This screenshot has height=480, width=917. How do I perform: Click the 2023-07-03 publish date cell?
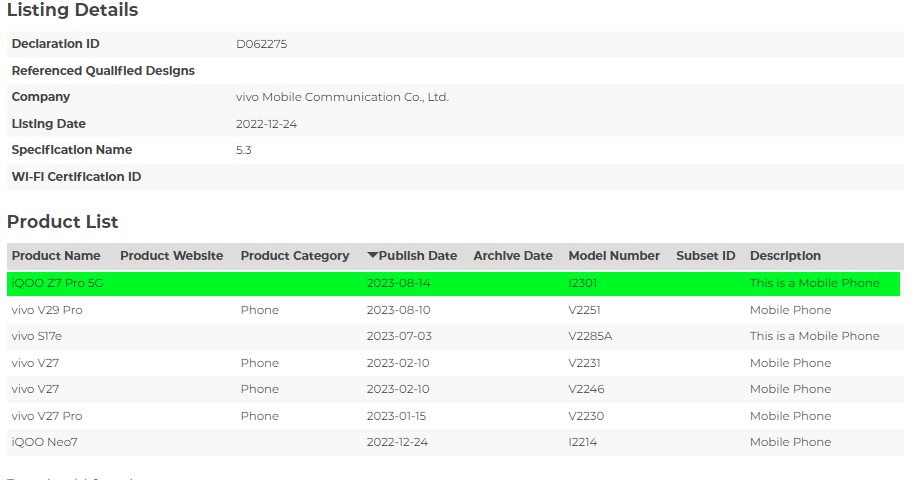tap(398, 337)
